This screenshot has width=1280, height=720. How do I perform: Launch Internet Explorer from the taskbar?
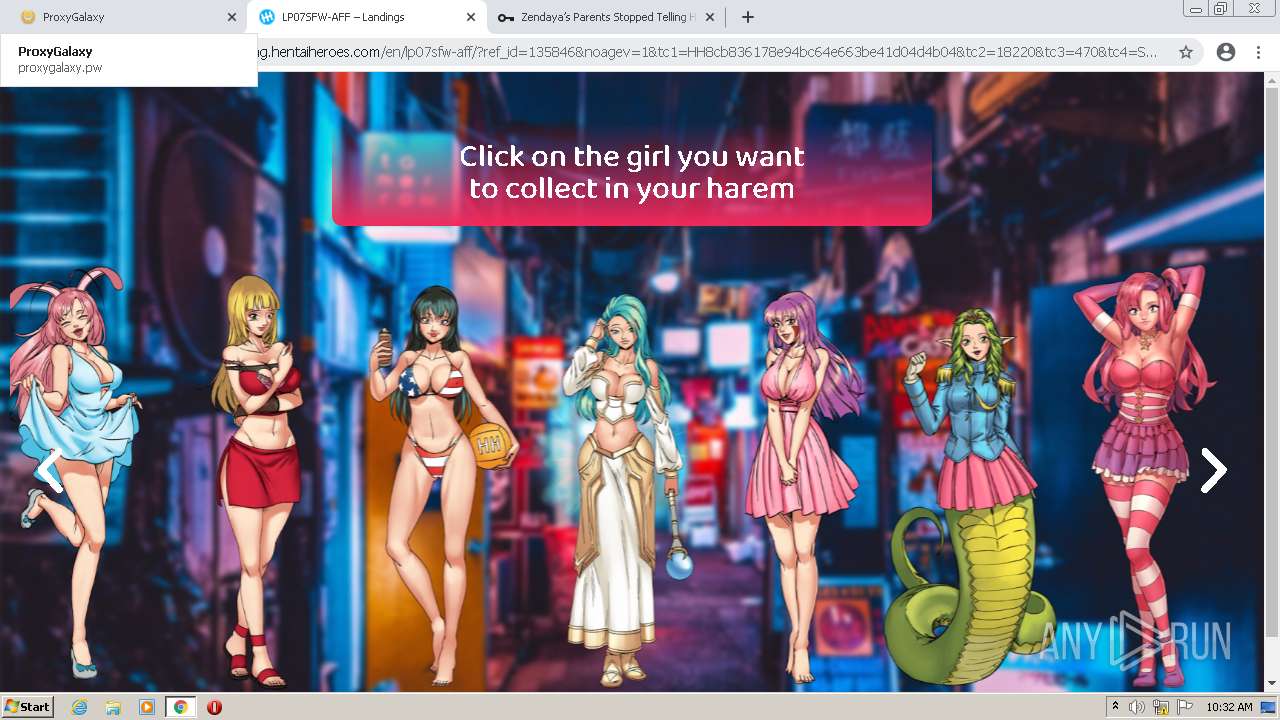click(79, 707)
